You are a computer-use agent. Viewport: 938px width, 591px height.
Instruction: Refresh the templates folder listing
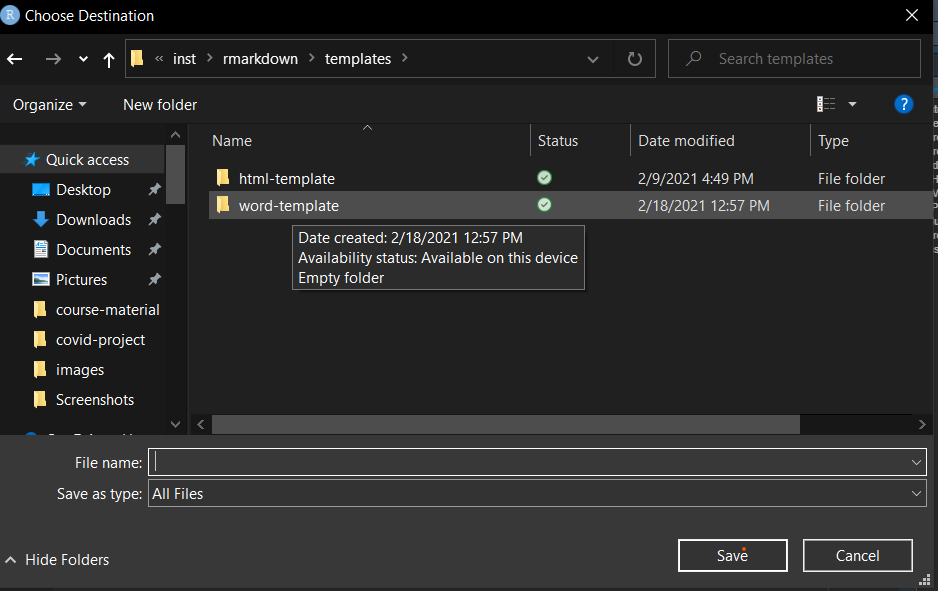pos(634,59)
